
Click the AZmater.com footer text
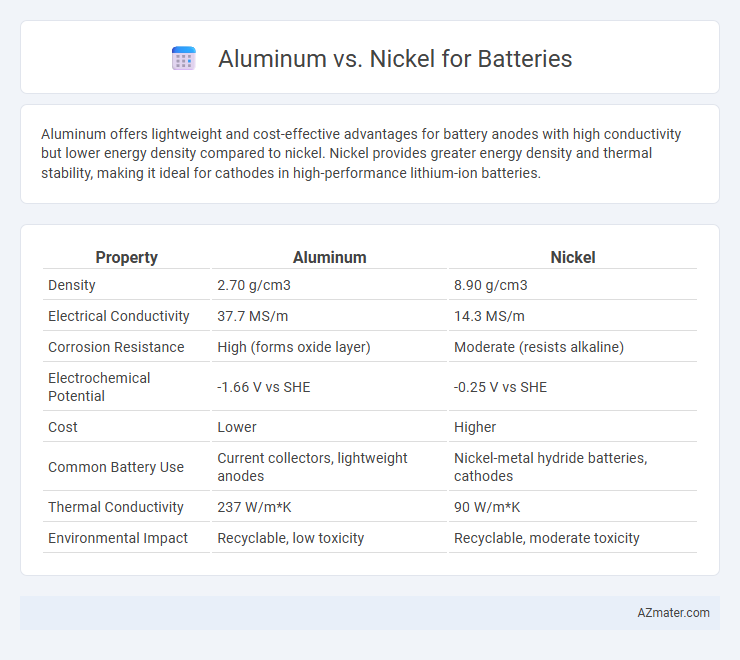[x=673, y=613]
